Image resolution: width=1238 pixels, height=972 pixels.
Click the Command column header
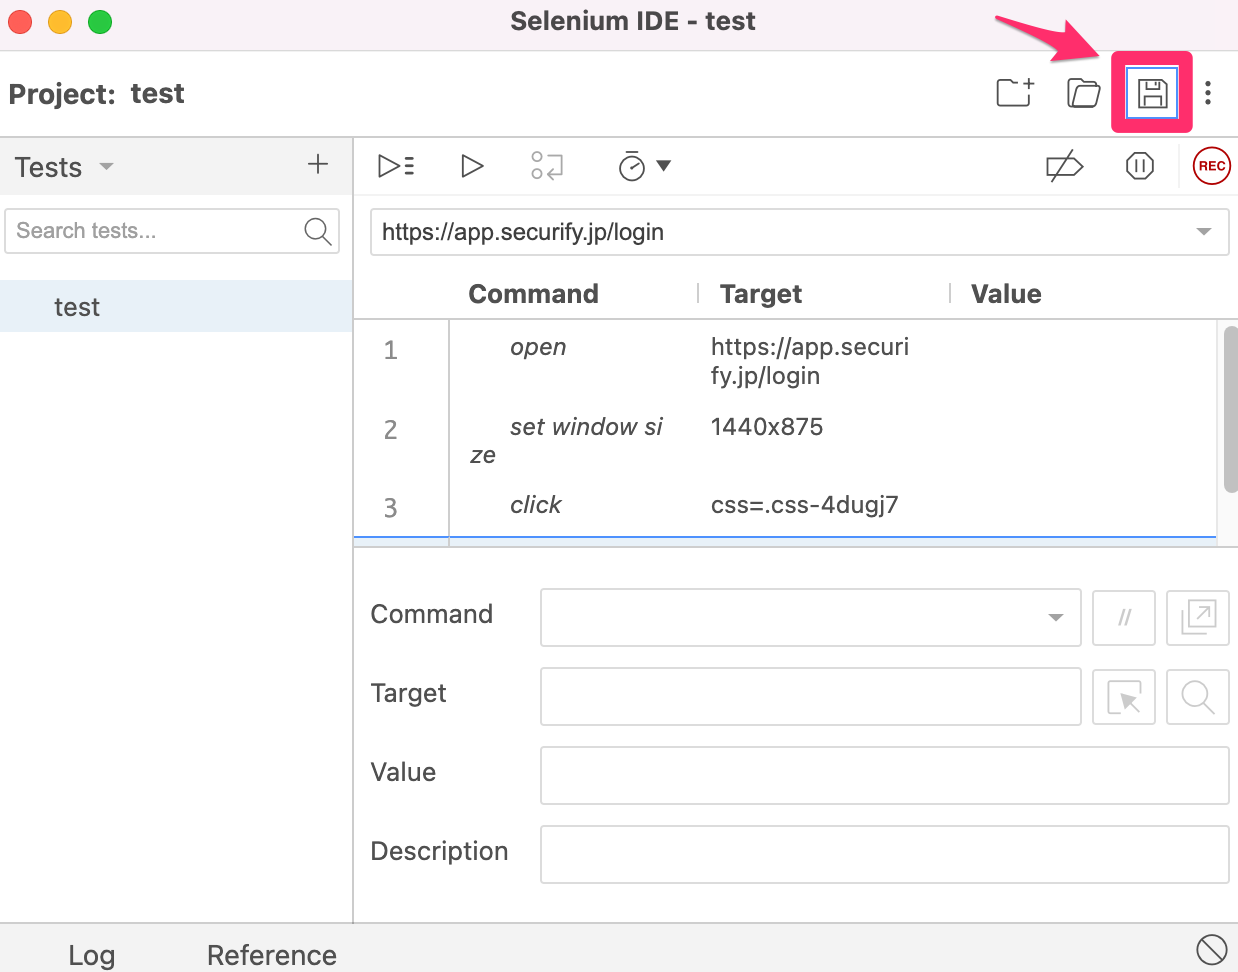(533, 294)
